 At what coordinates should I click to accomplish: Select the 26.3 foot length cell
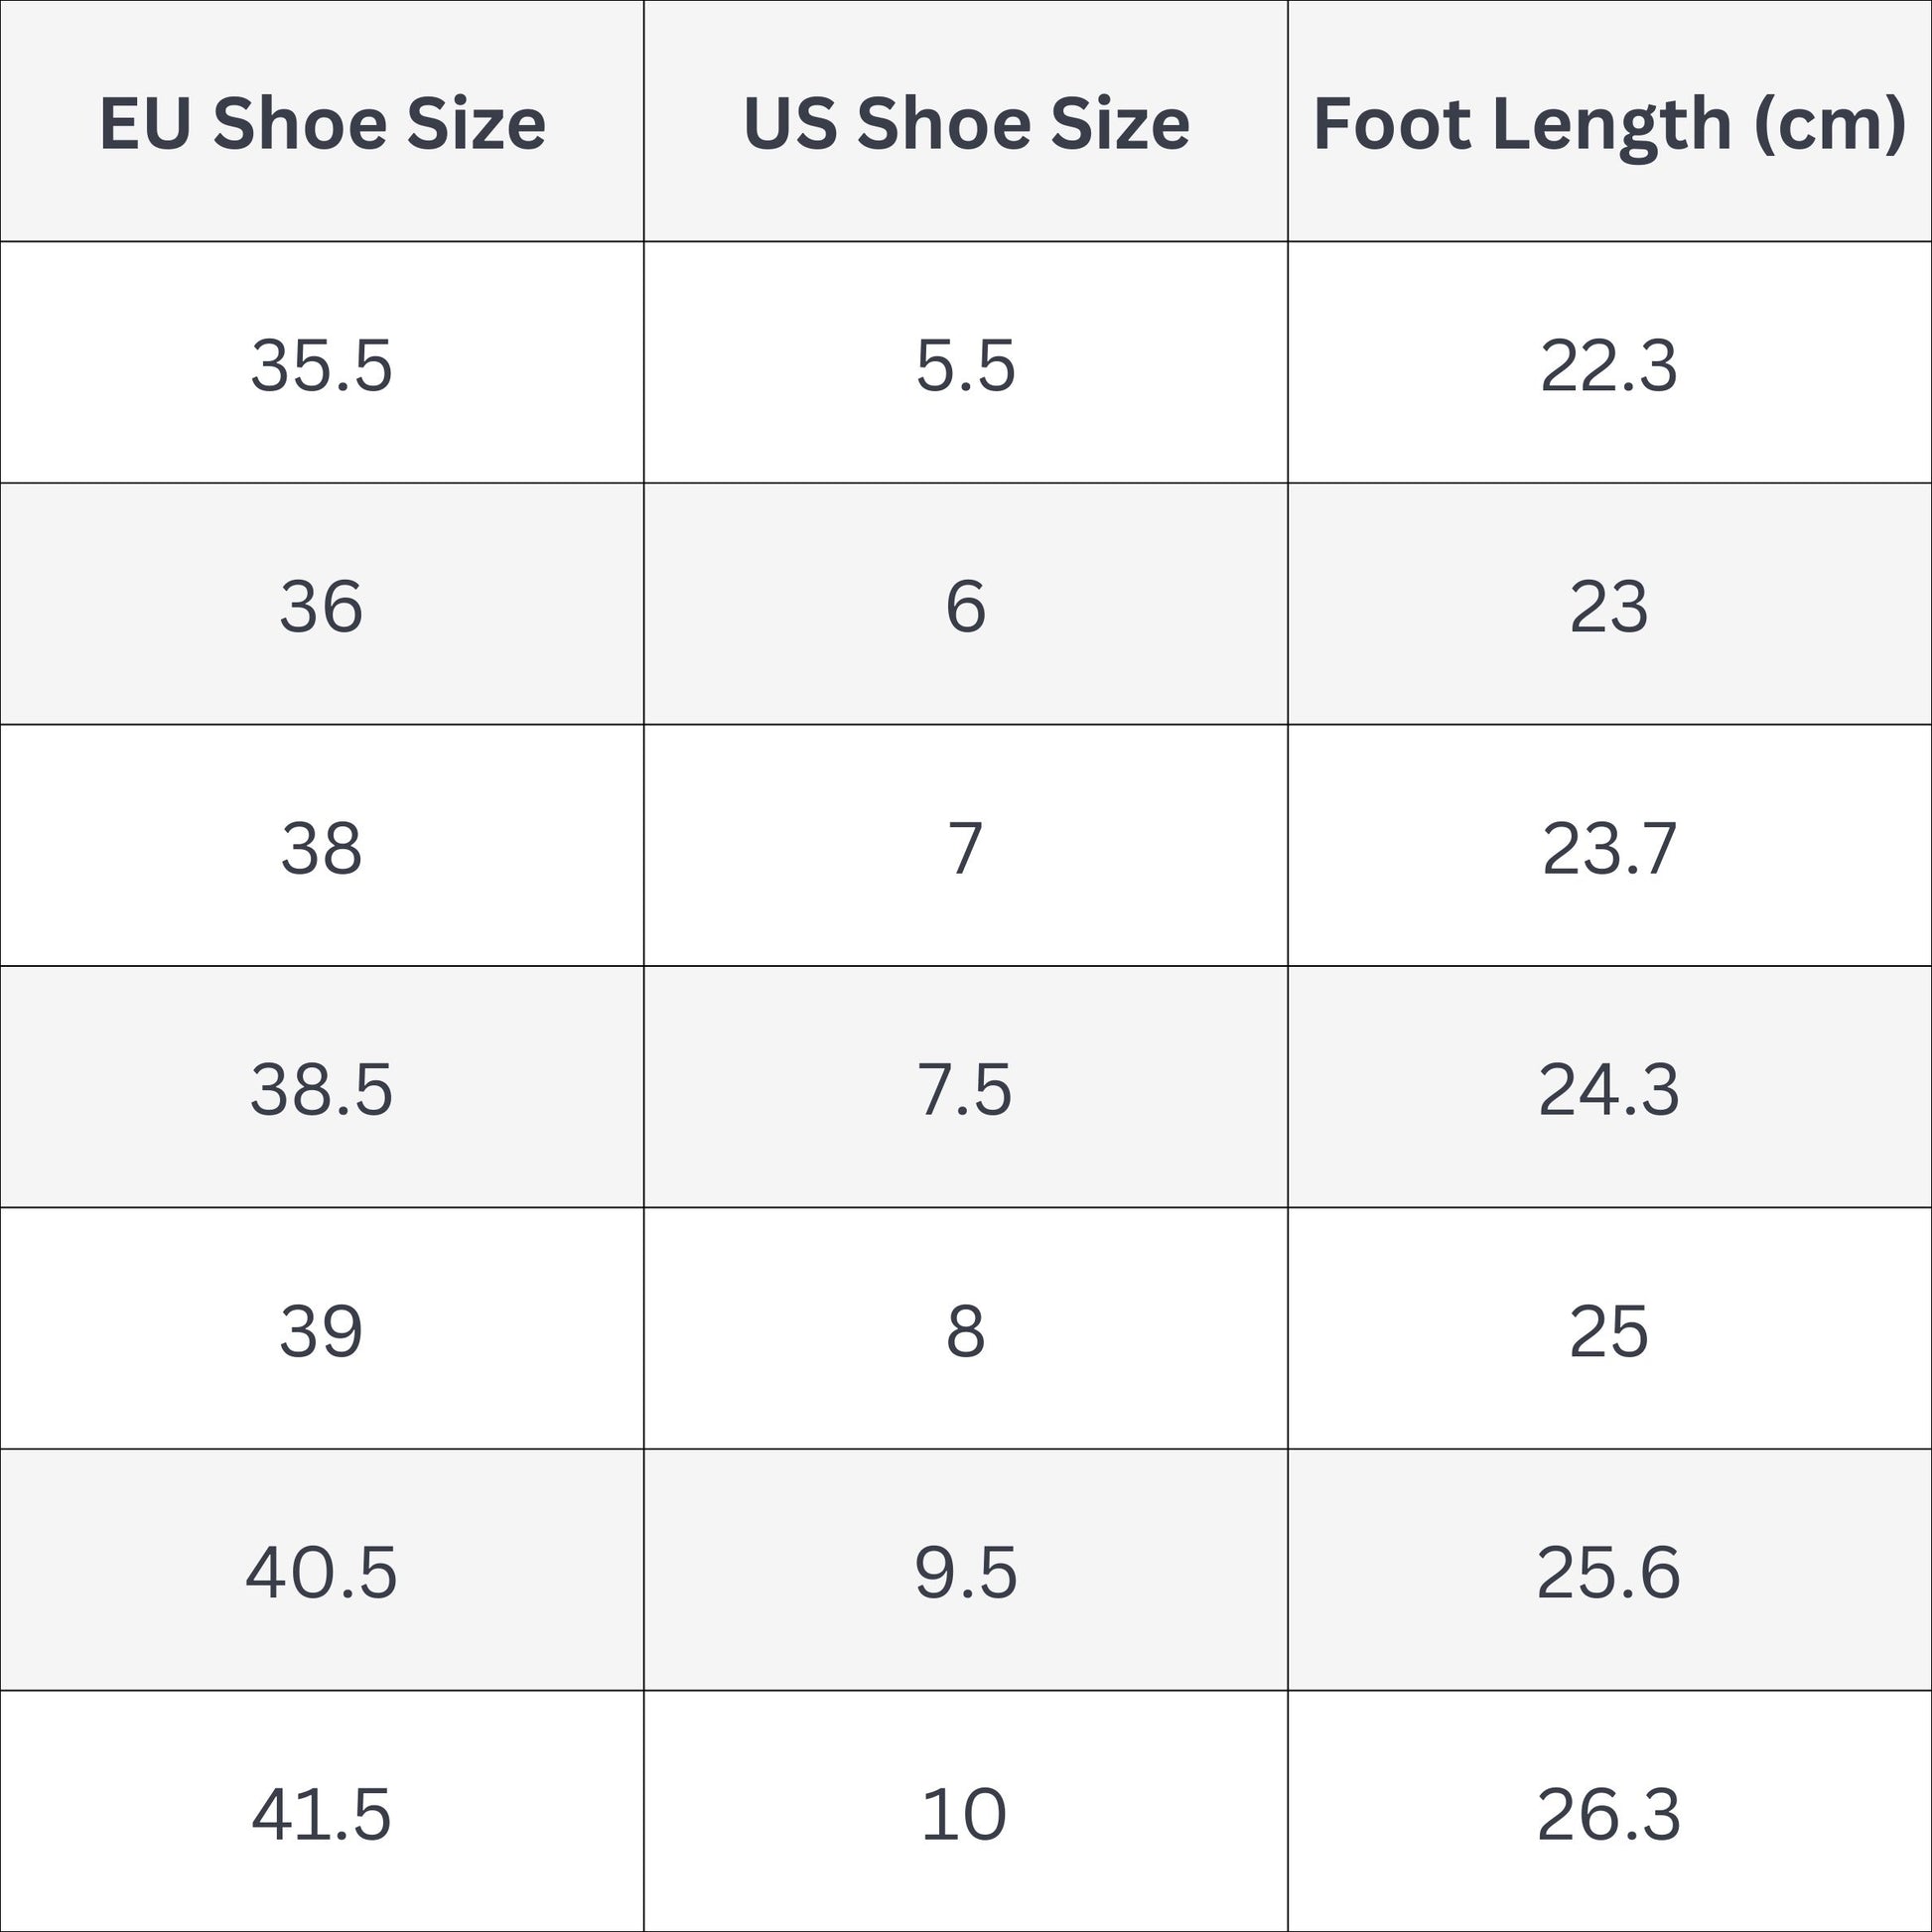[1609, 1815]
